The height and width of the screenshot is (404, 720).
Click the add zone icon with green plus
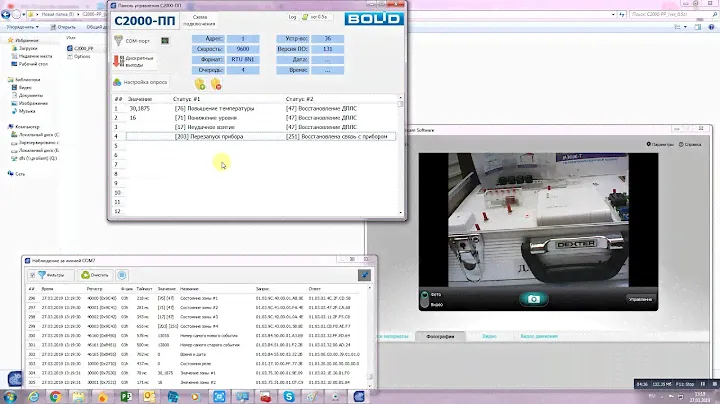(x=200, y=84)
